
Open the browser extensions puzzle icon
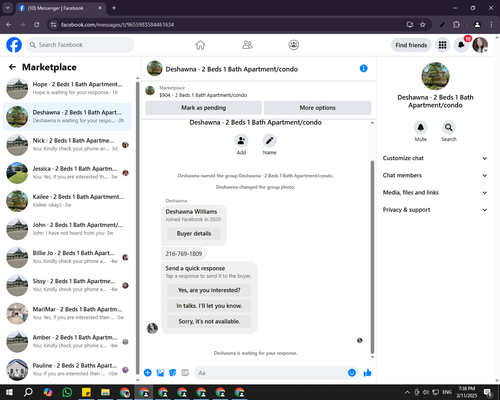[456, 25]
